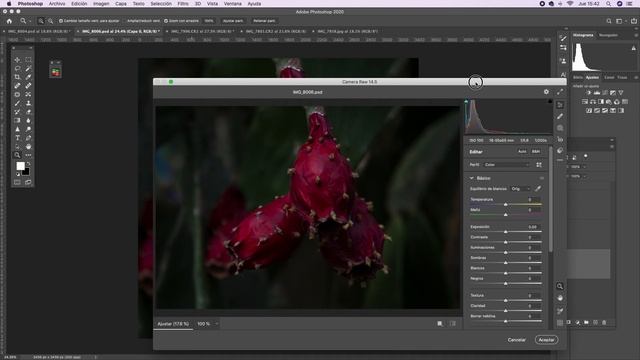Open the Apple menu
This screenshot has height=360, width=640.
9,4
